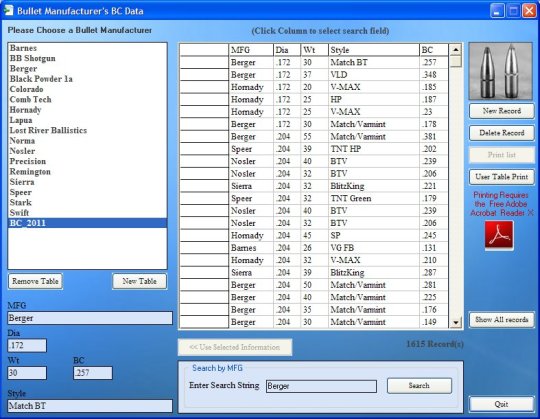Select the Barnes VG FB row
The image size is (540, 419).
coord(314,248)
